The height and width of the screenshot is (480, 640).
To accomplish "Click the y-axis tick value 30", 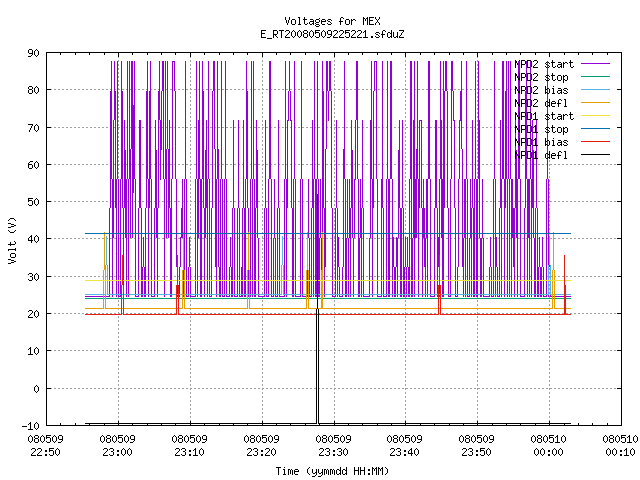I will pyautogui.click(x=33, y=277).
